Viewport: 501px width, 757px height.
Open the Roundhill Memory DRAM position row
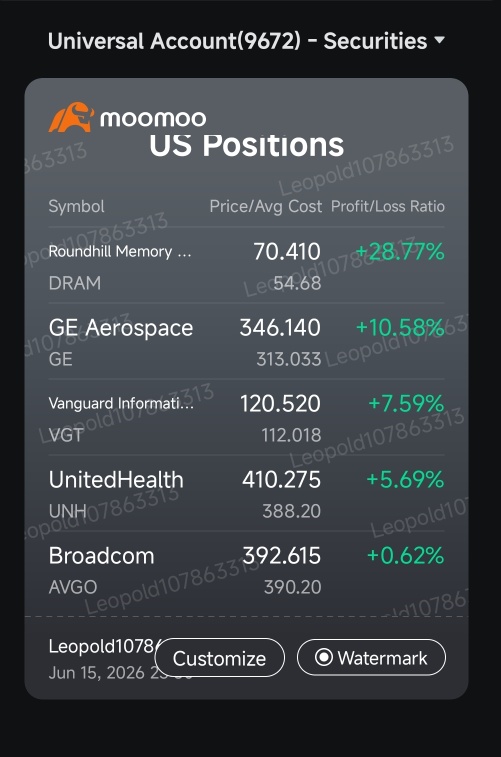click(246, 266)
